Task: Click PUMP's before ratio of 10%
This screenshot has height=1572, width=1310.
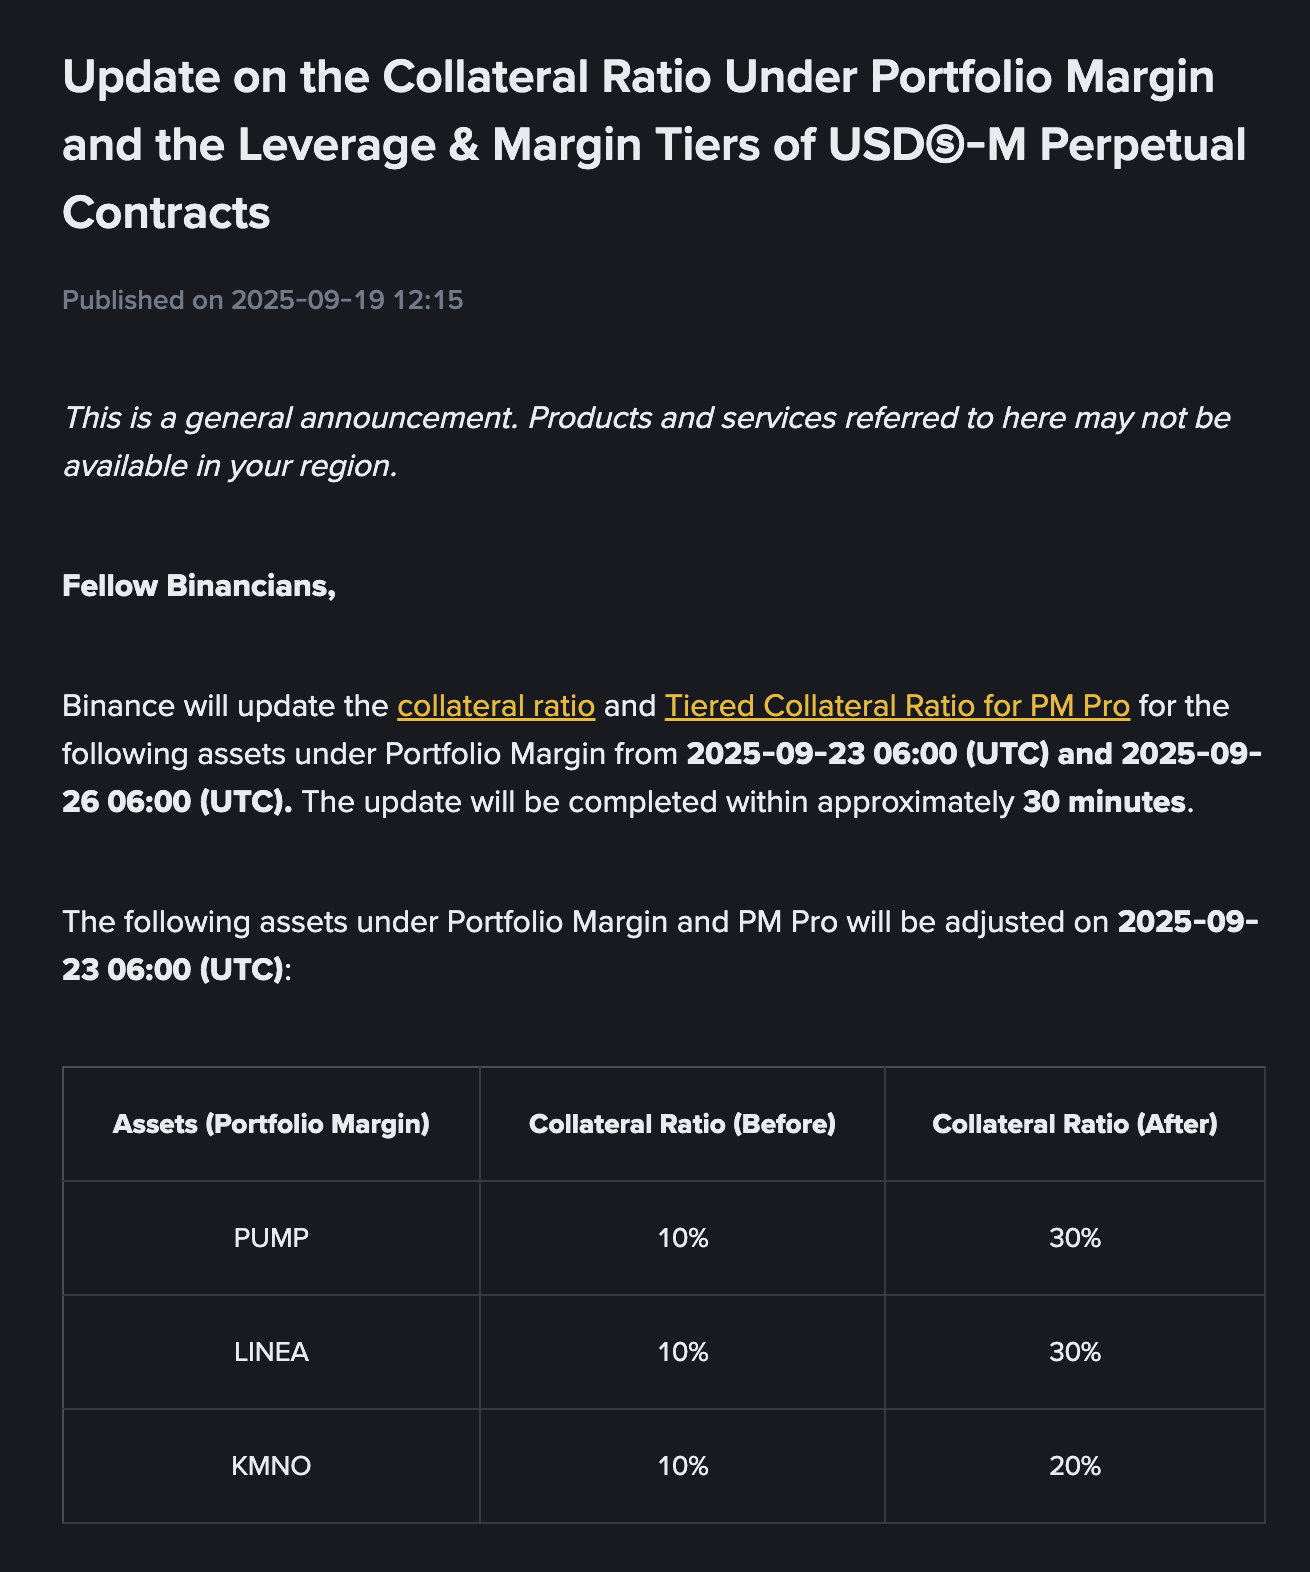Action: (683, 1238)
